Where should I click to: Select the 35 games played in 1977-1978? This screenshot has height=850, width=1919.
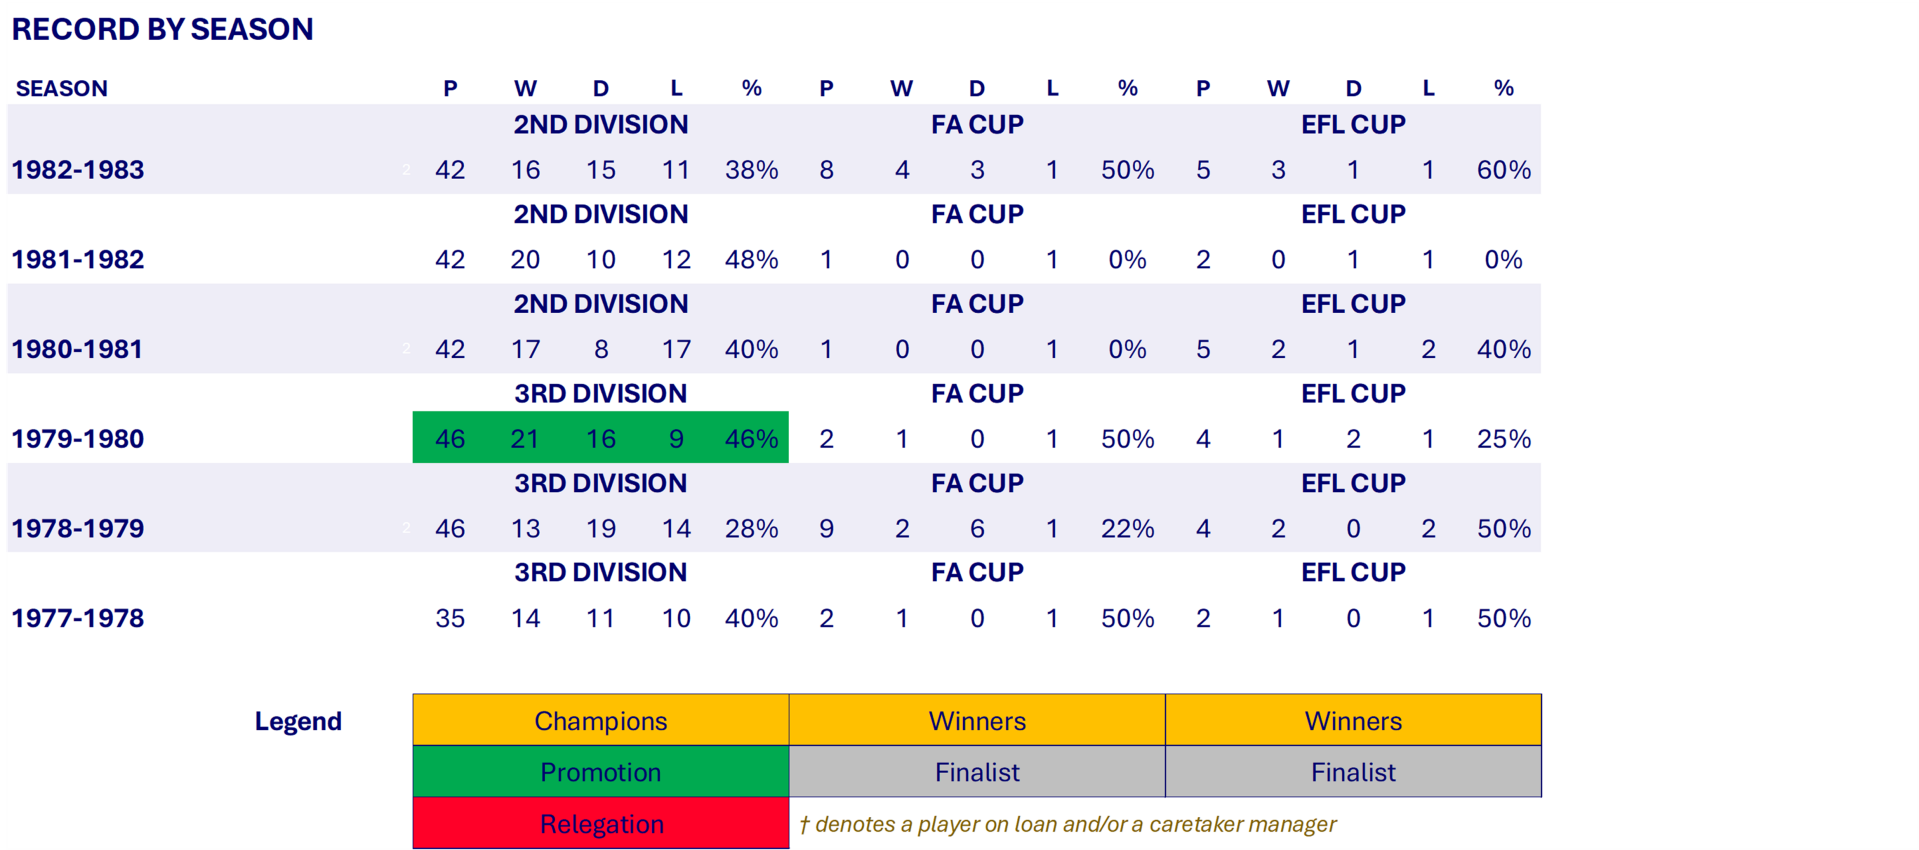(450, 619)
